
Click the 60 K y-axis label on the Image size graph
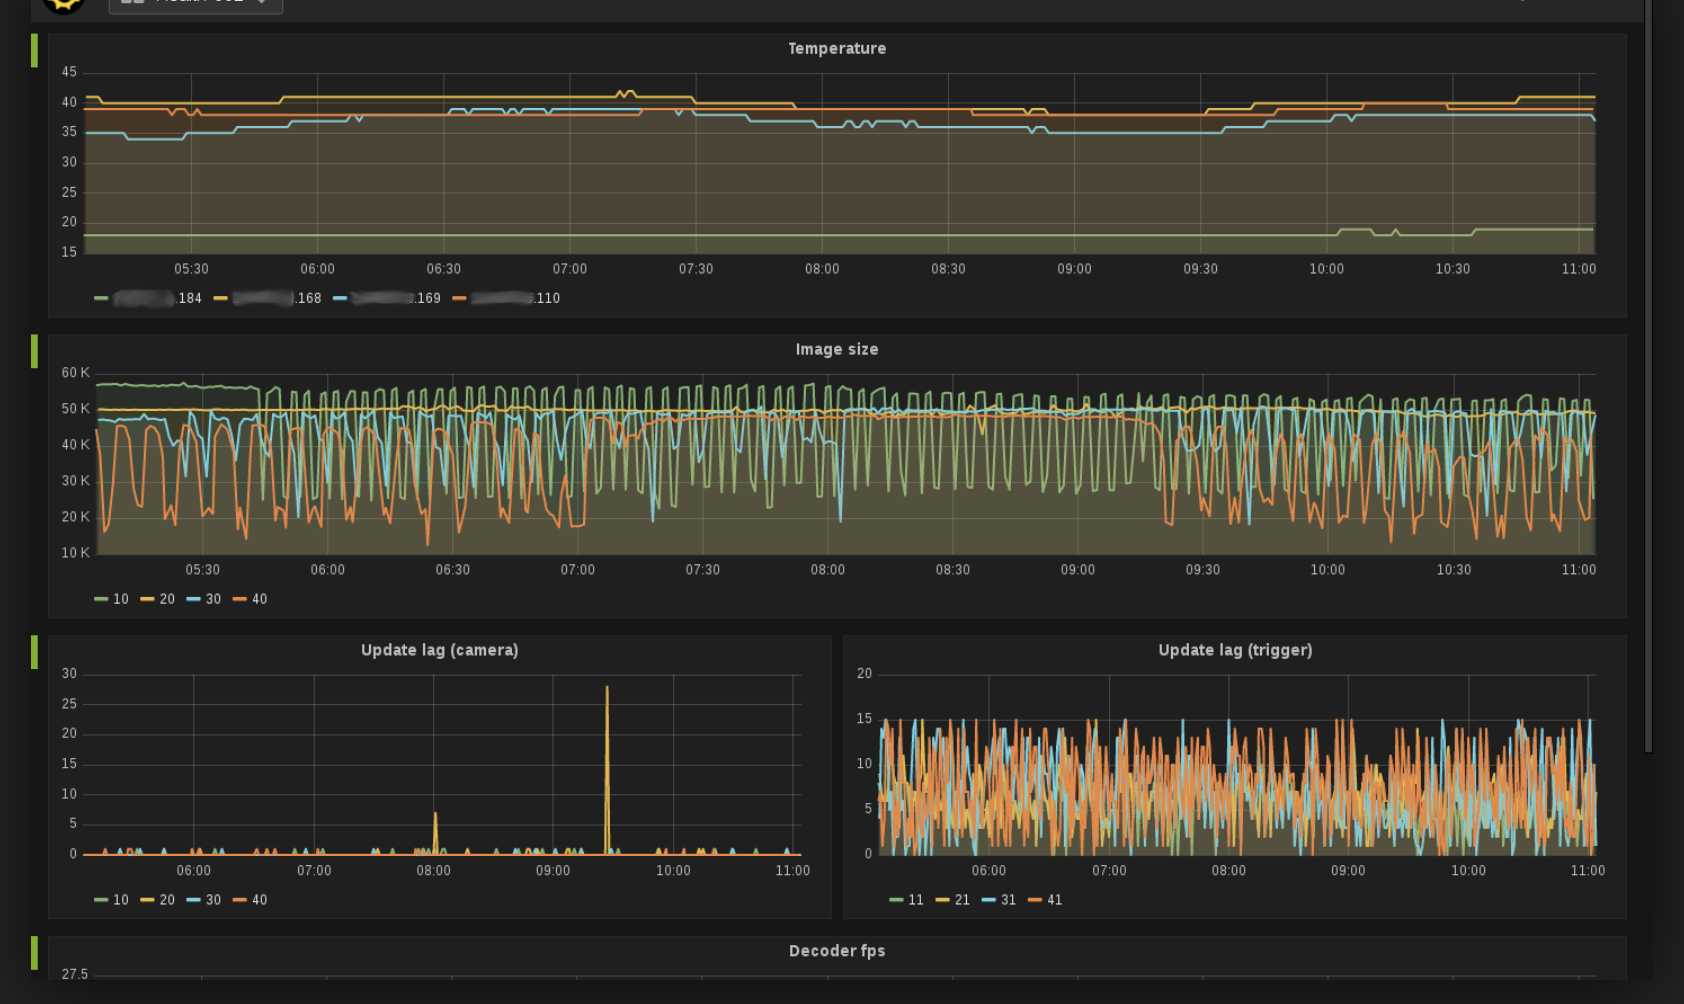pyautogui.click(x=75, y=373)
